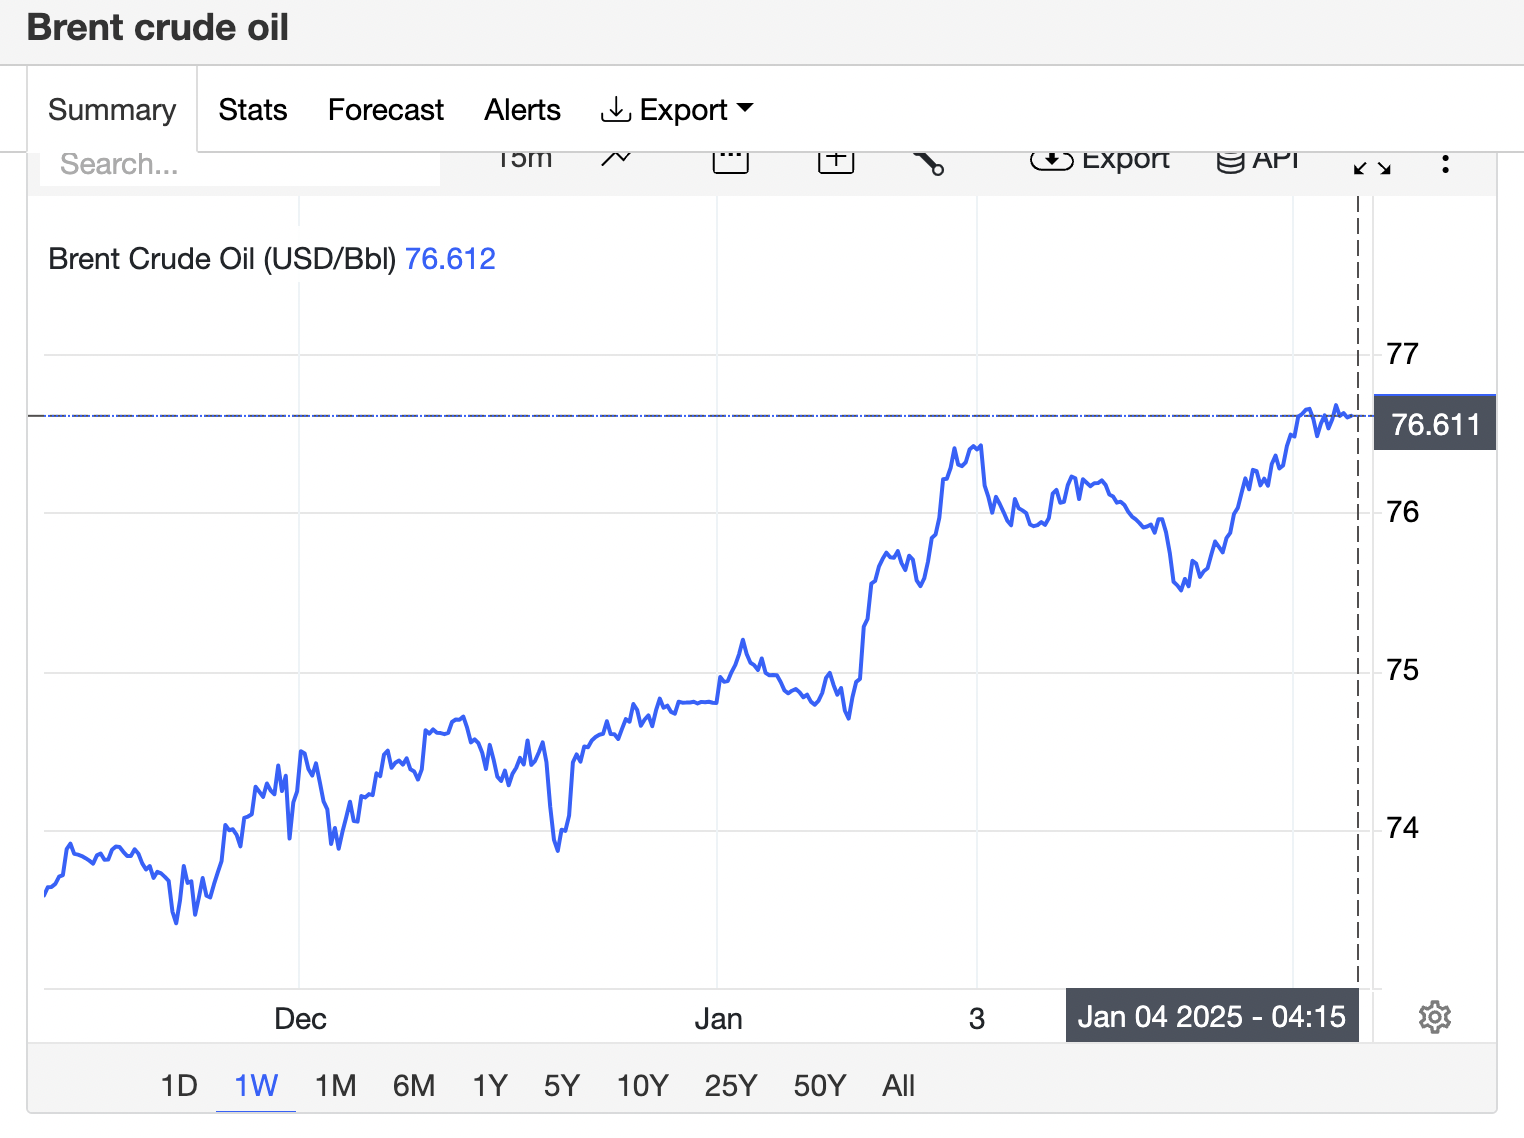Go to the Alerts tab
Screen dimensions: 1524x1138
click(x=522, y=109)
